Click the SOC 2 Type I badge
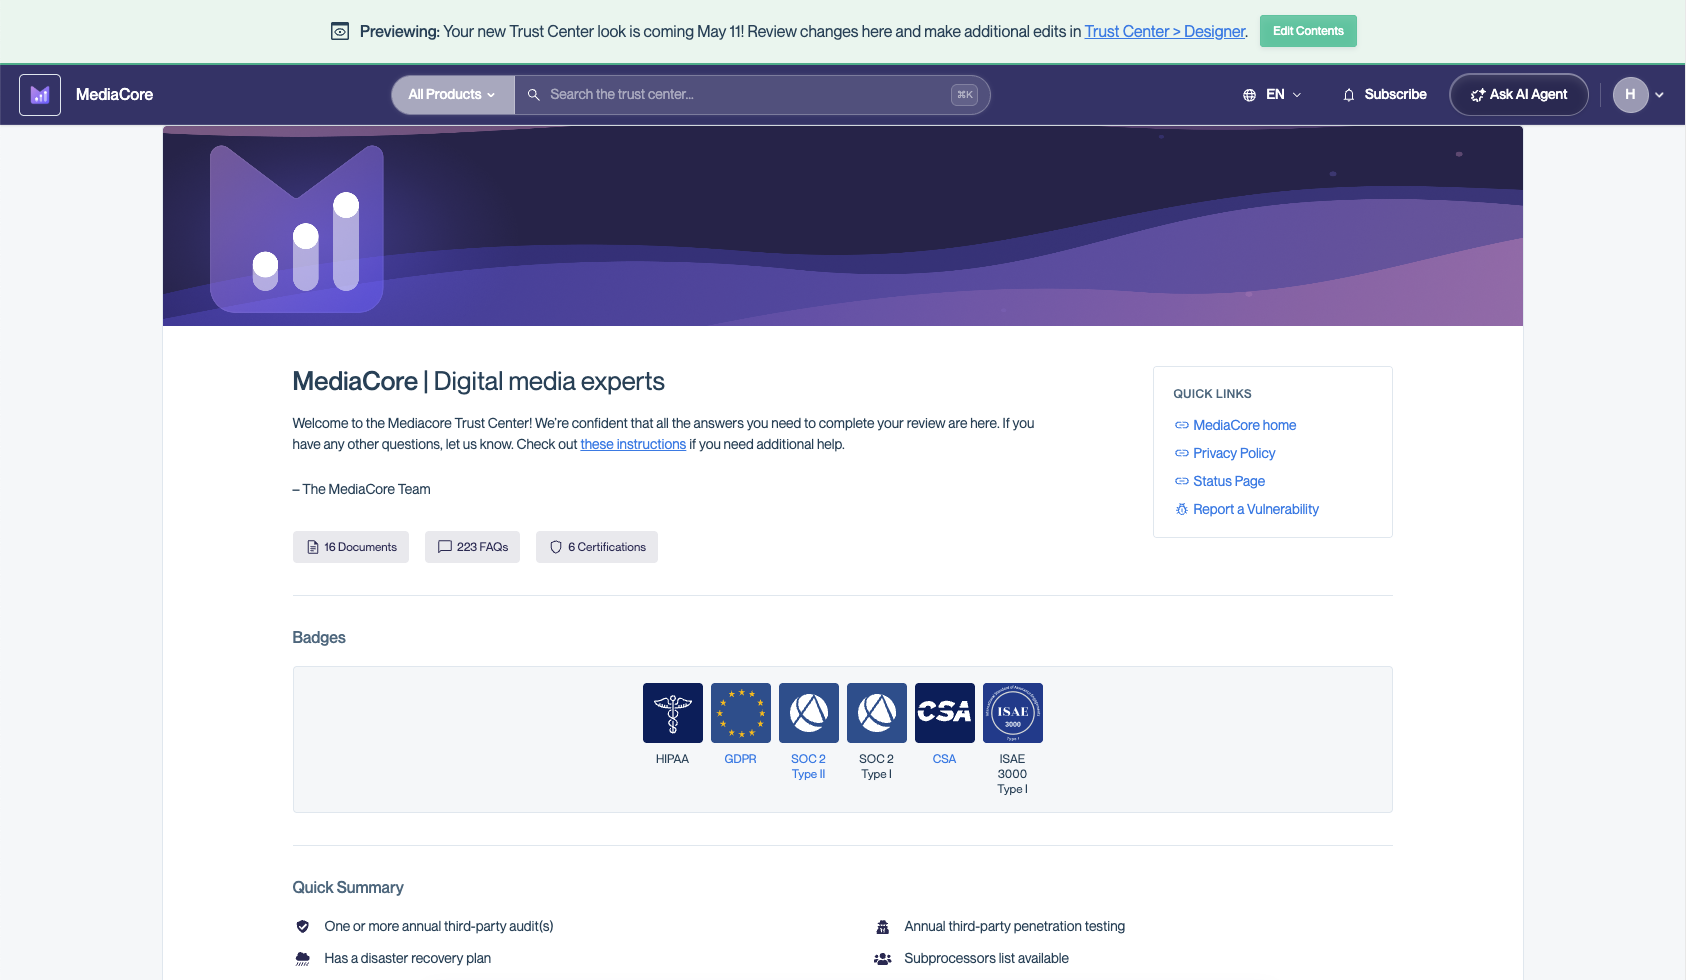The width and height of the screenshot is (1686, 980). pos(876,712)
